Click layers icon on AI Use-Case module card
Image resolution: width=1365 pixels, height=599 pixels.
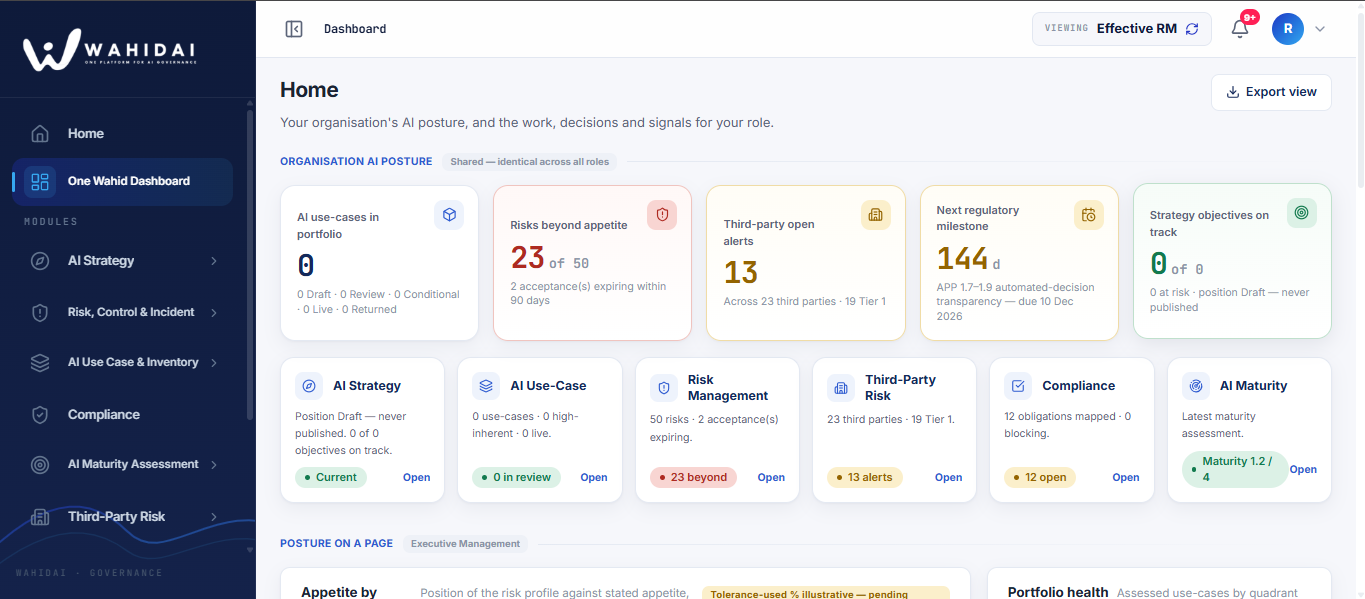[x=486, y=386]
